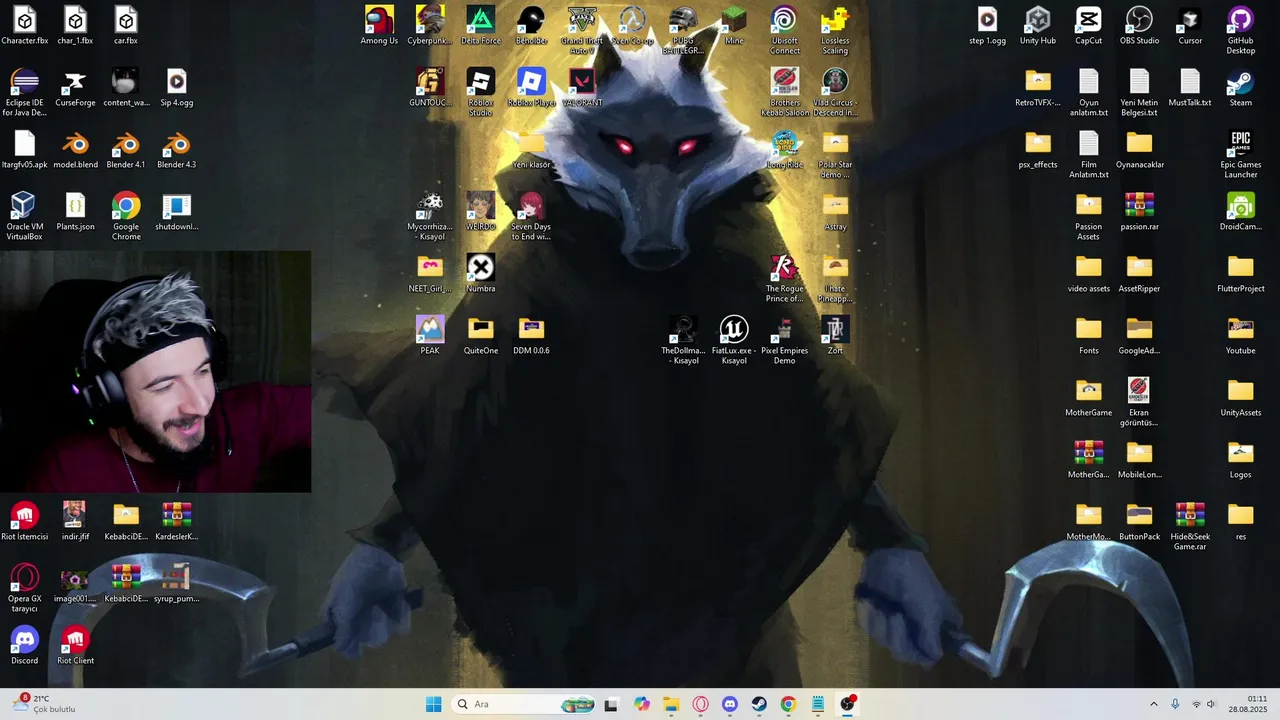
Task: Open File Explorer in the taskbar
Action: (x=671, y=704)
